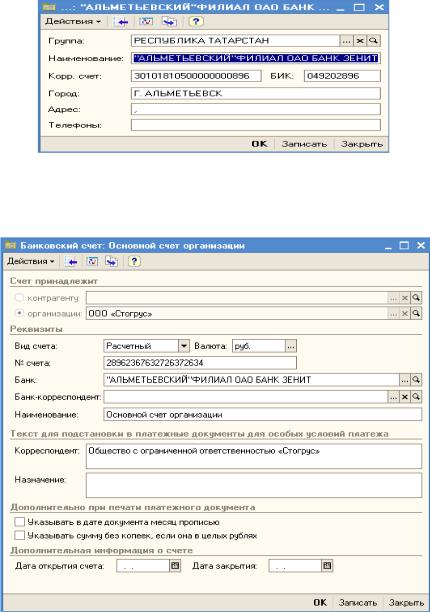Open calendar for Дата открытия счета
Viewport: 430px width, 612px height.
coord(175,566)
